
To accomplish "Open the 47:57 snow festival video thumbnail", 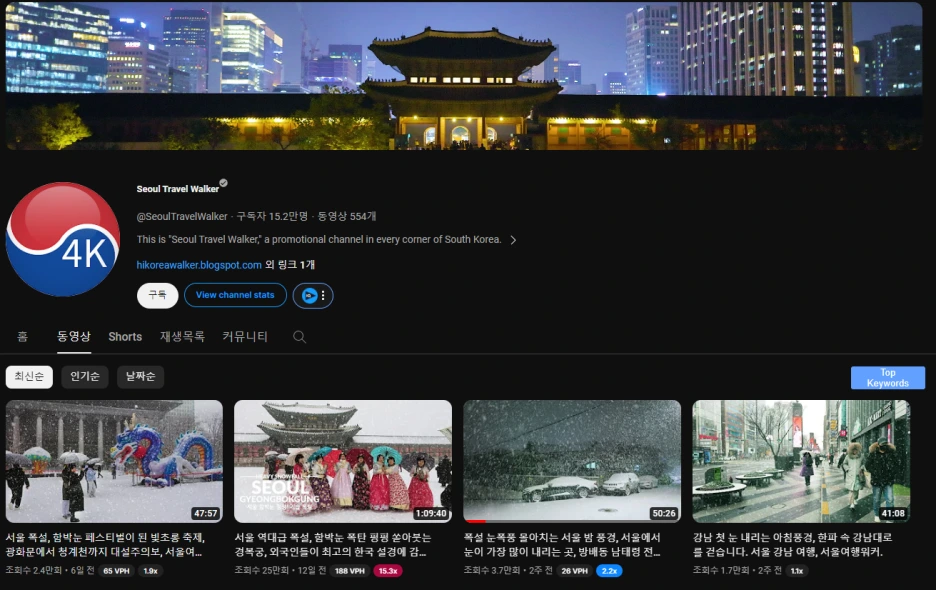I will [114, 462].
